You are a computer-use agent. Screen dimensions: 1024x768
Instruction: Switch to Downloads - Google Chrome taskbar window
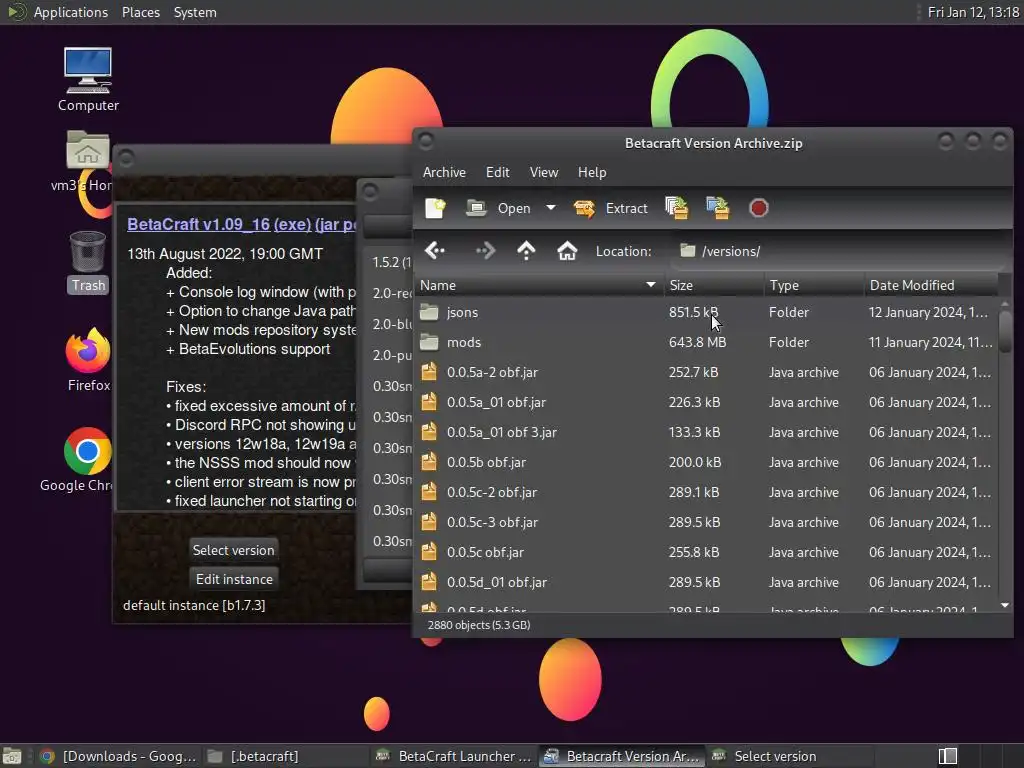pos(118,756)
